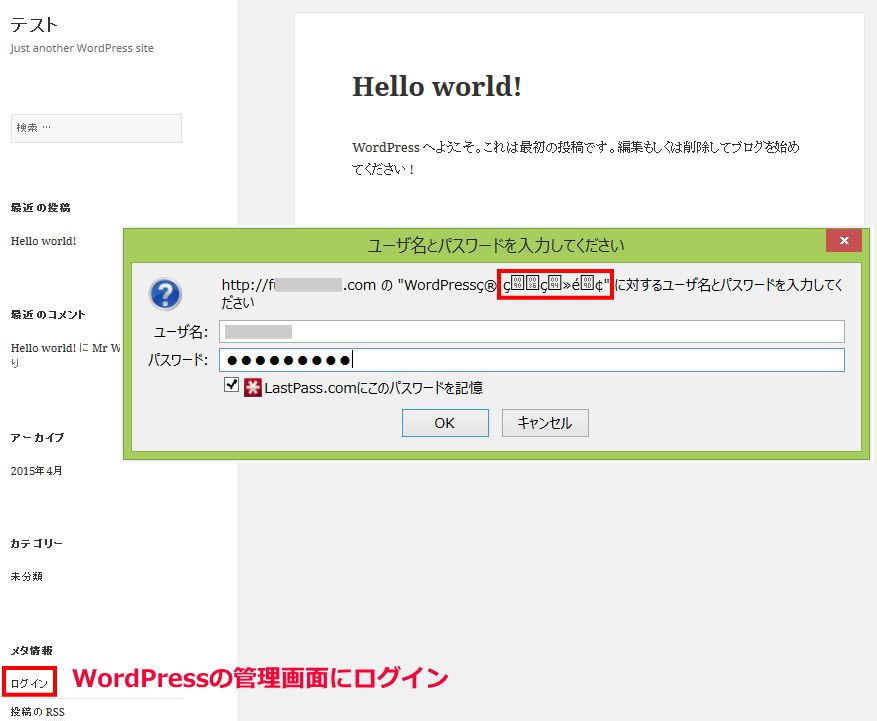
Task: Click the カテゴリー sidebar heading
Action: (36, 543)
